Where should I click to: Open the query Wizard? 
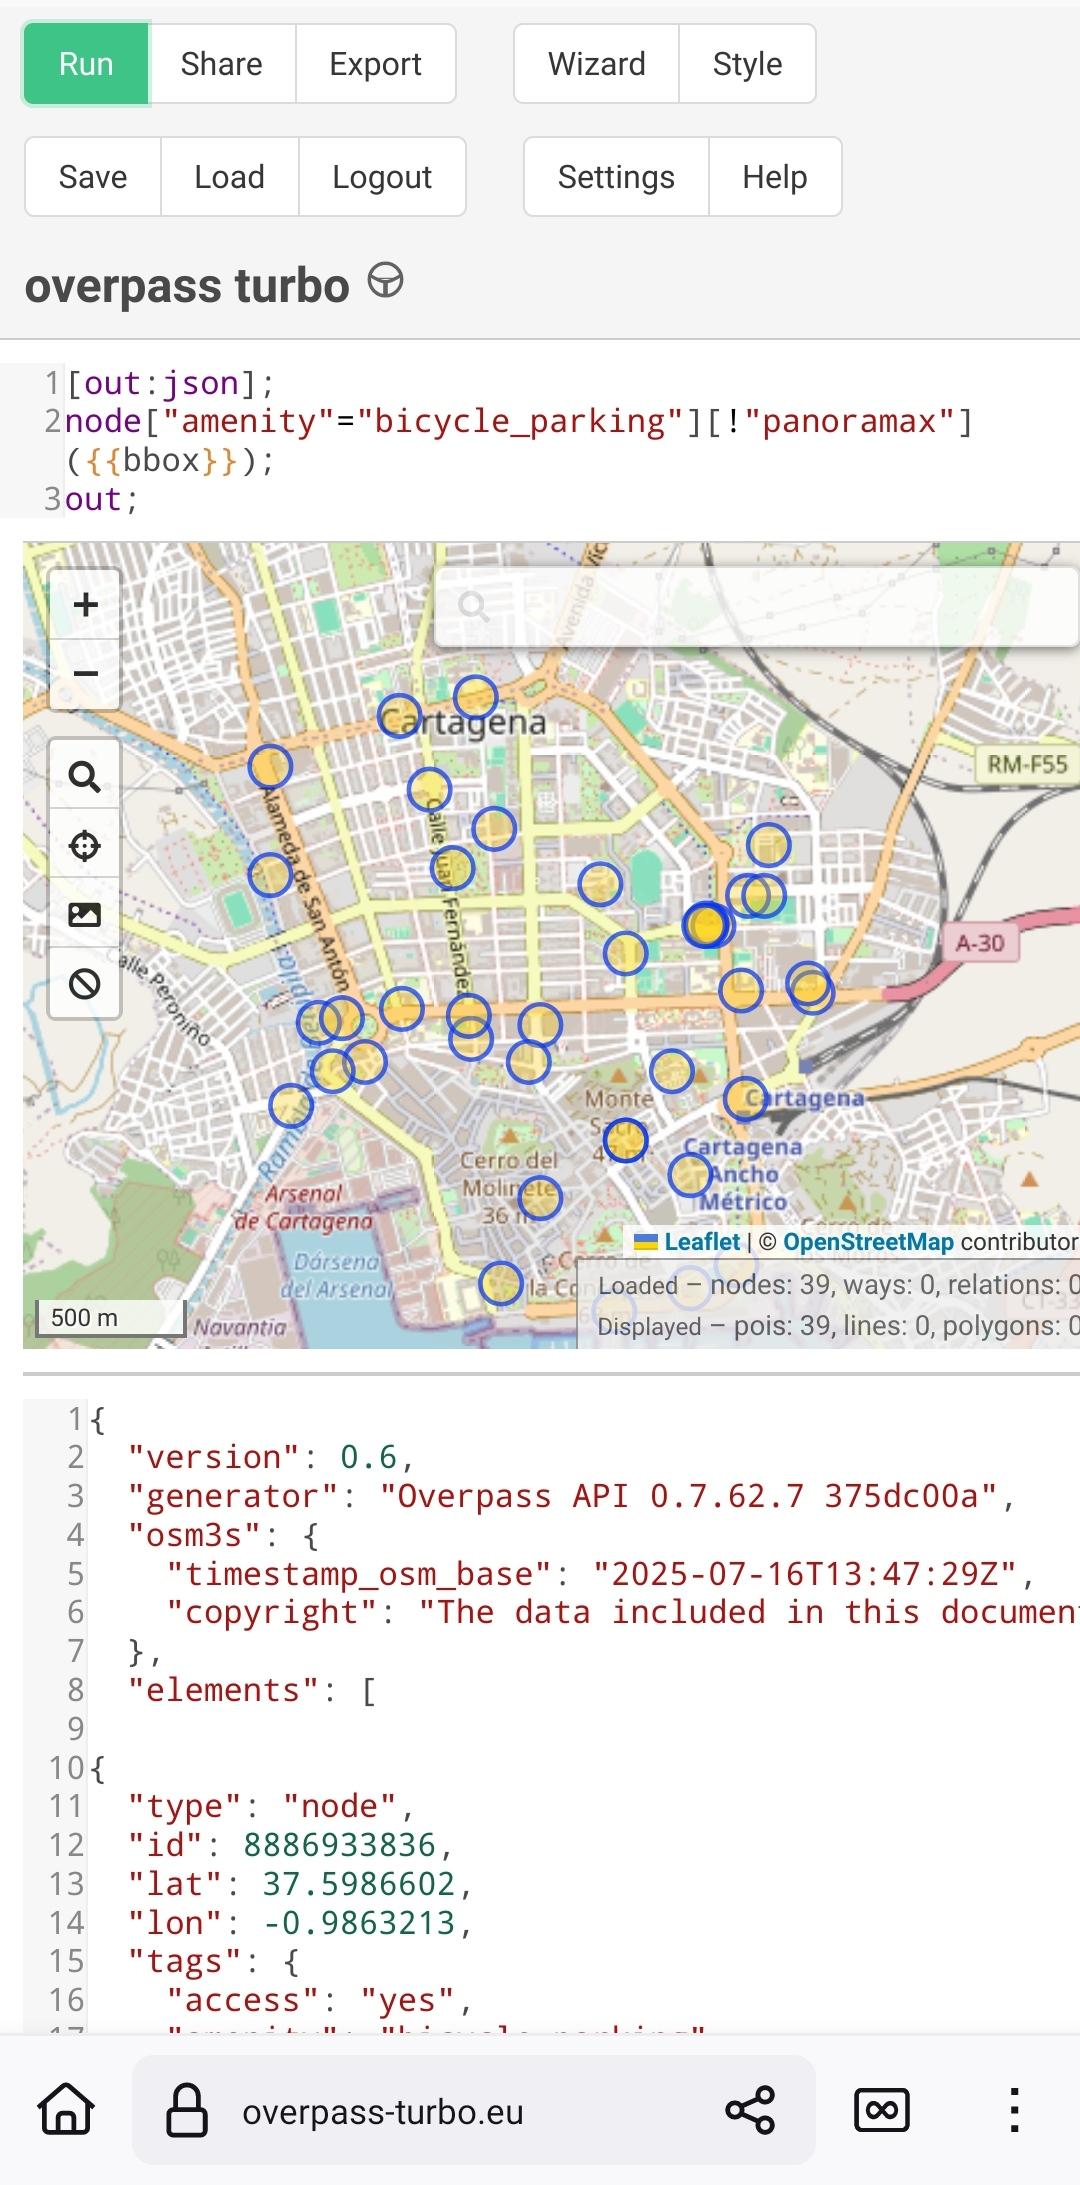pos(596,64)
